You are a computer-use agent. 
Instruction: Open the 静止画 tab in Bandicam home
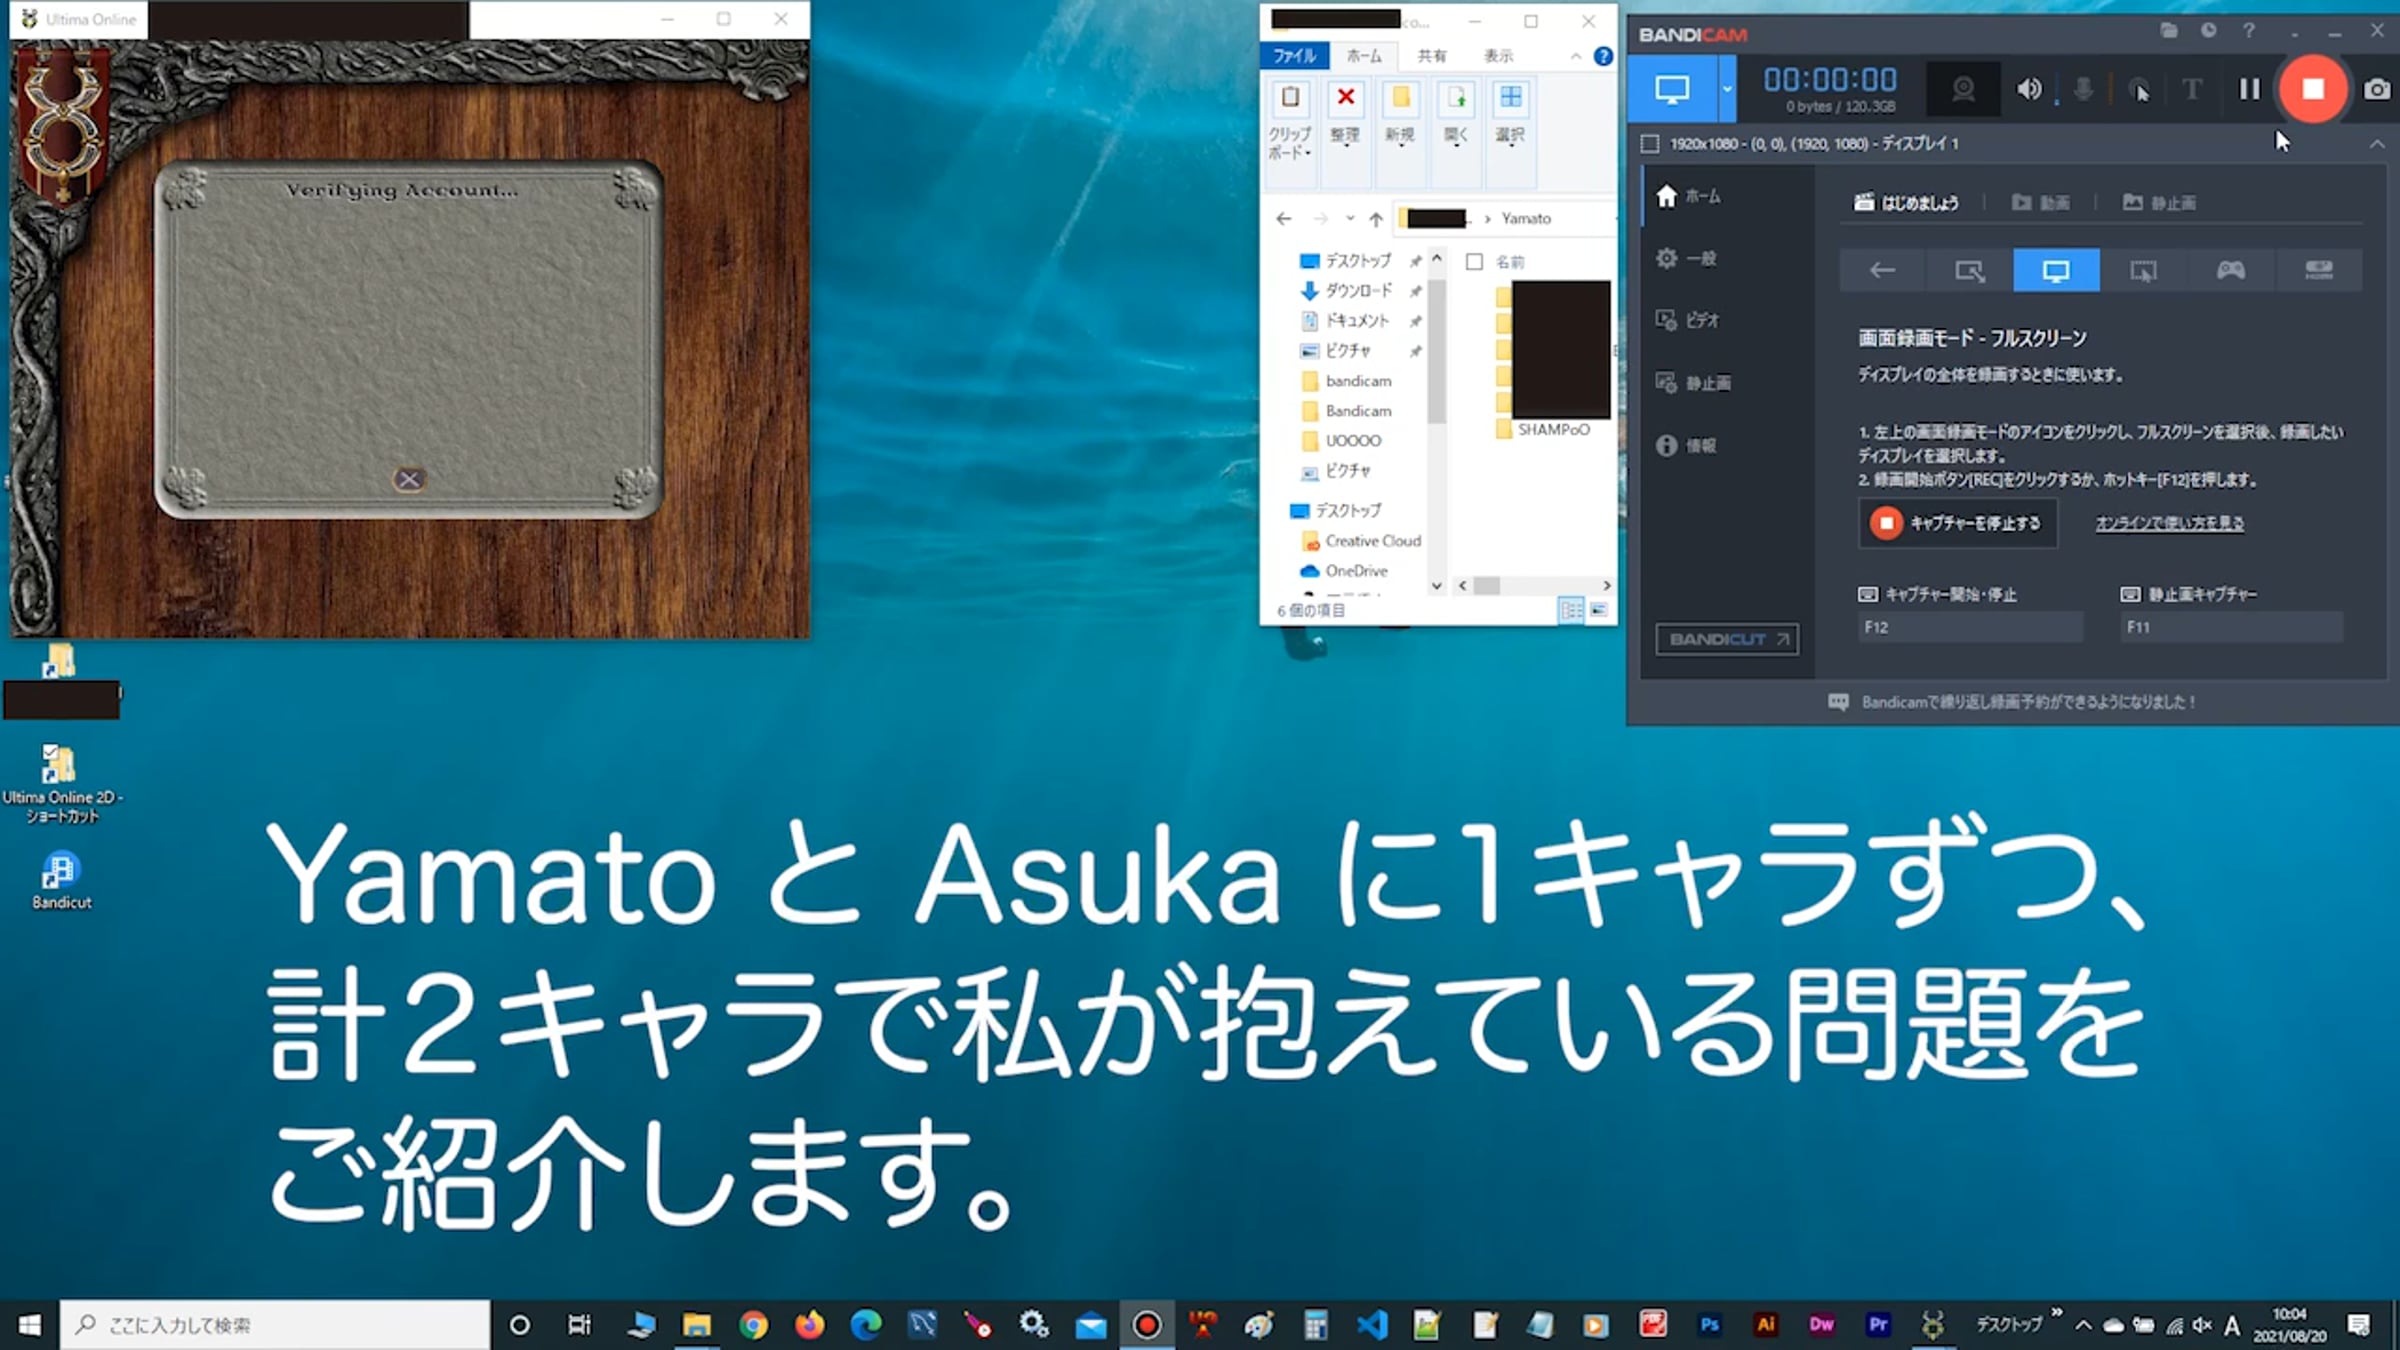click(2159, 203)
